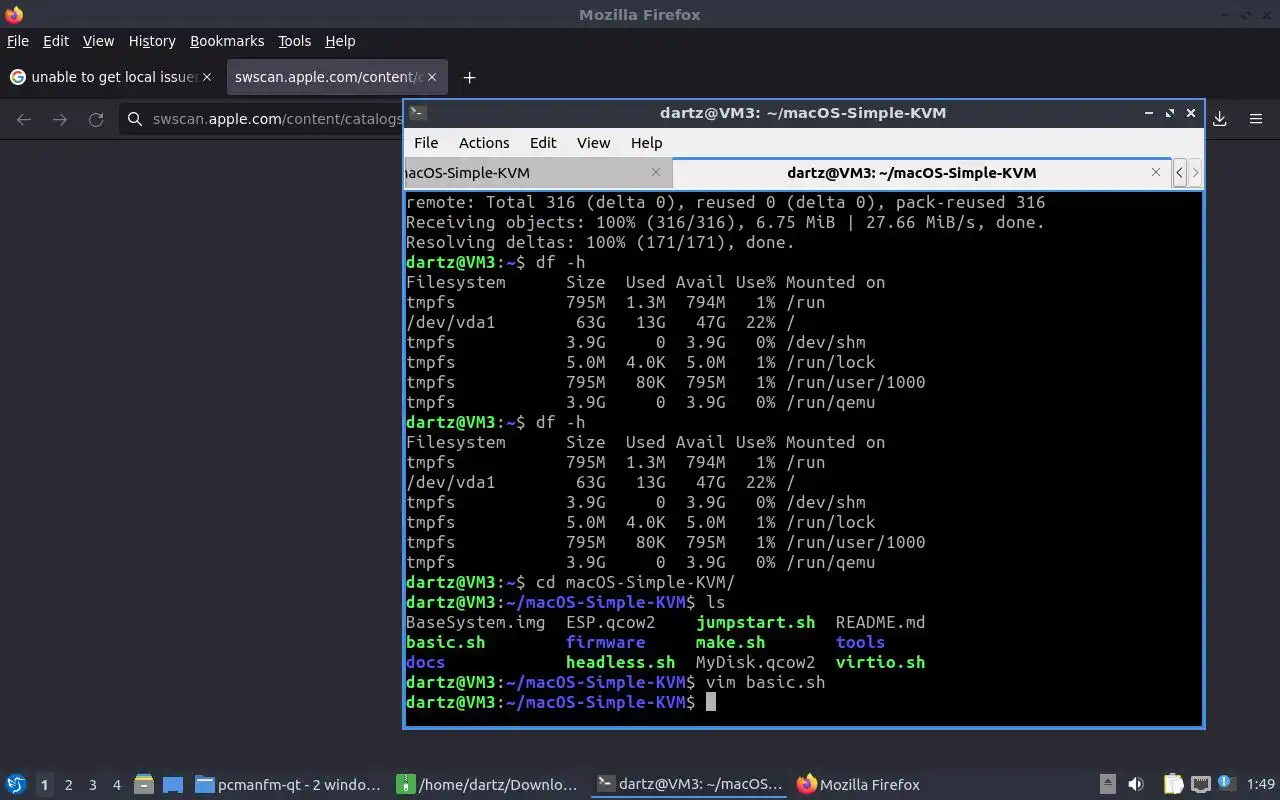Open the volume speaker tray icon

pyautogui.click(x=1136, y=785)
